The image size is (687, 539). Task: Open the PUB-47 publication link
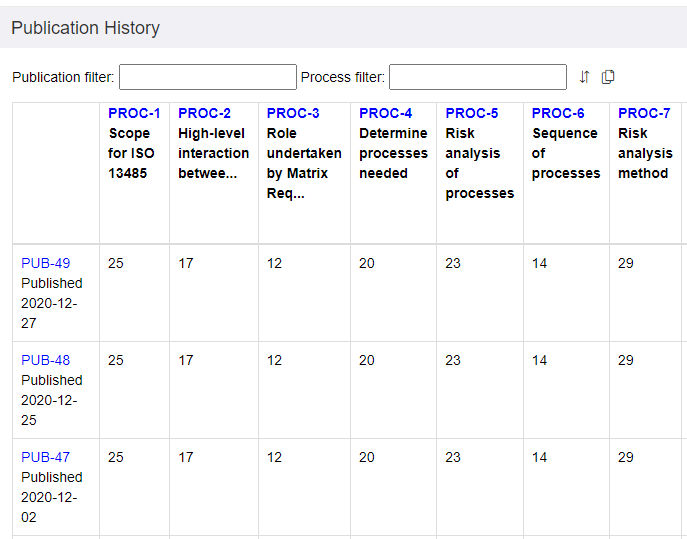pos(46,457)
